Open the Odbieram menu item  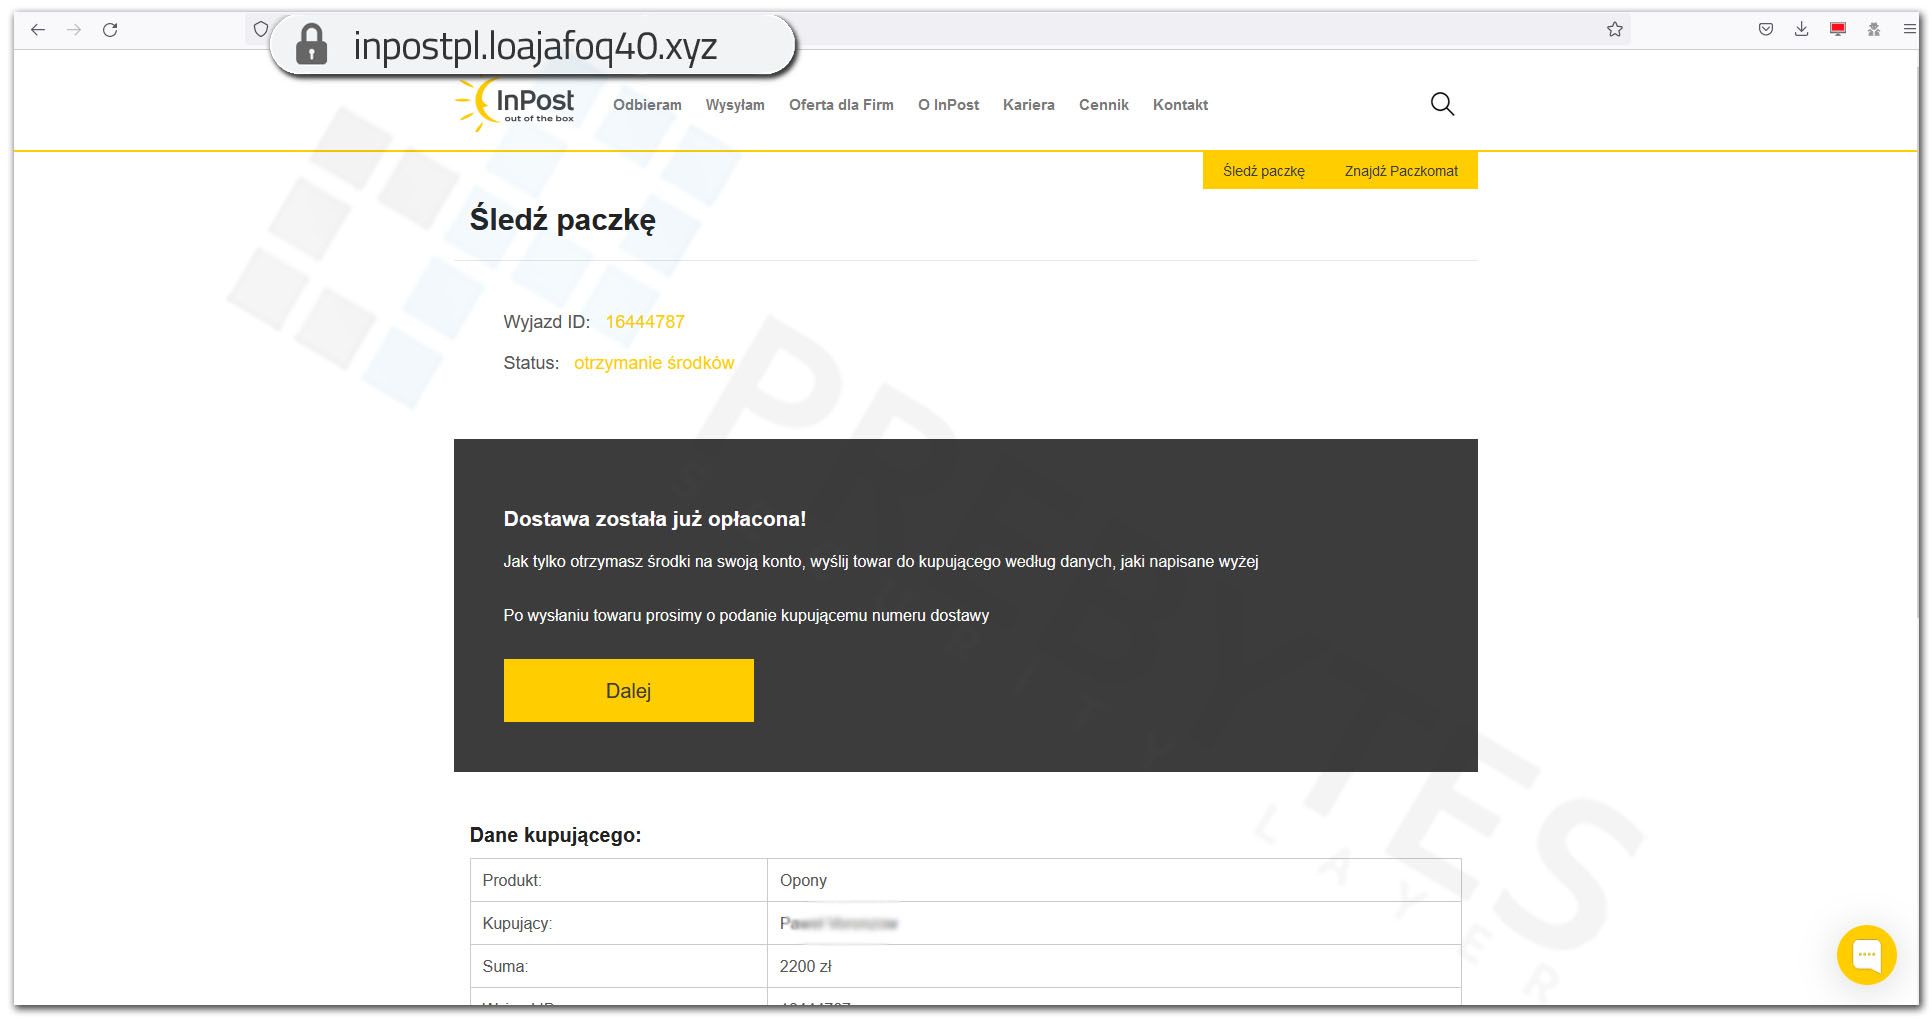tap(647, 105)
